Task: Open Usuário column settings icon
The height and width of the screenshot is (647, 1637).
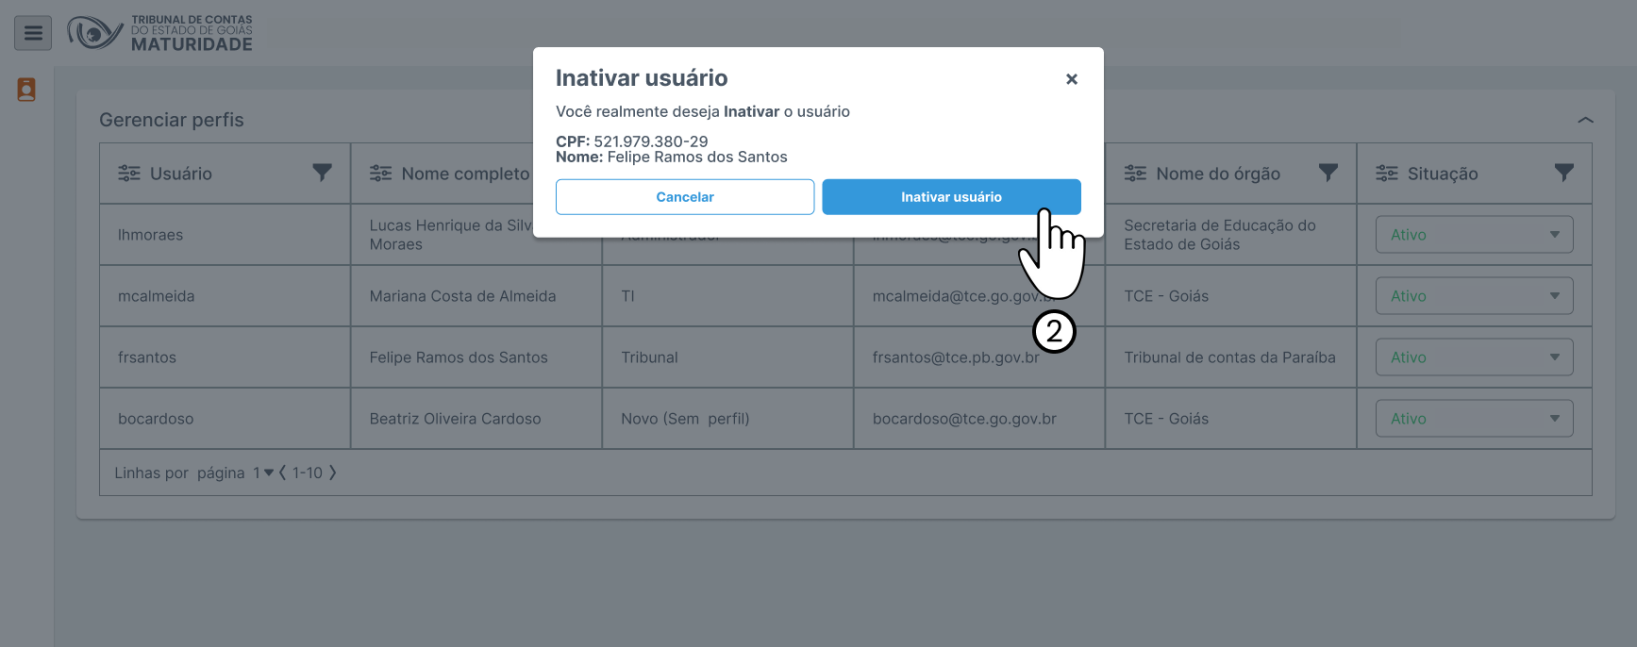Action: pyautogui.click(x=129, y=173)
